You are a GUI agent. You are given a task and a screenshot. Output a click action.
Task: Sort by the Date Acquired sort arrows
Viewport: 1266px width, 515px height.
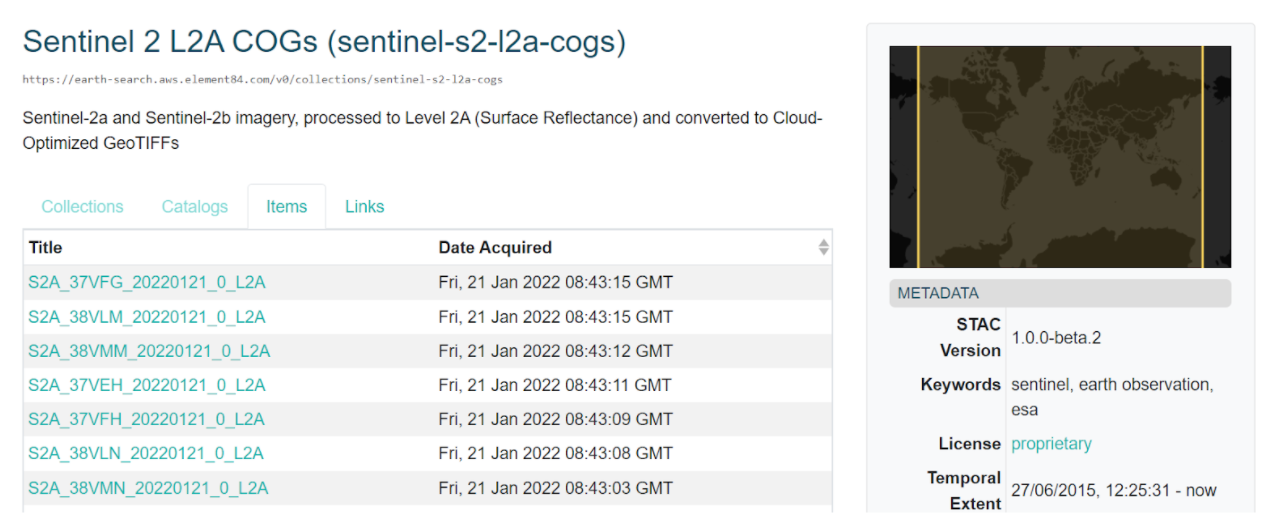[x=823, y=247]
